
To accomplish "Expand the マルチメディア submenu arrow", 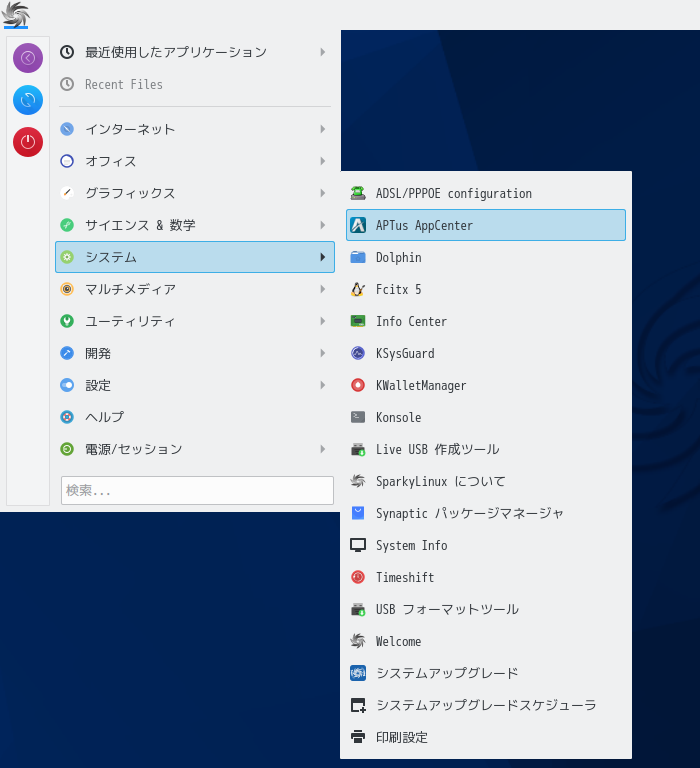I will coord(322,289).
